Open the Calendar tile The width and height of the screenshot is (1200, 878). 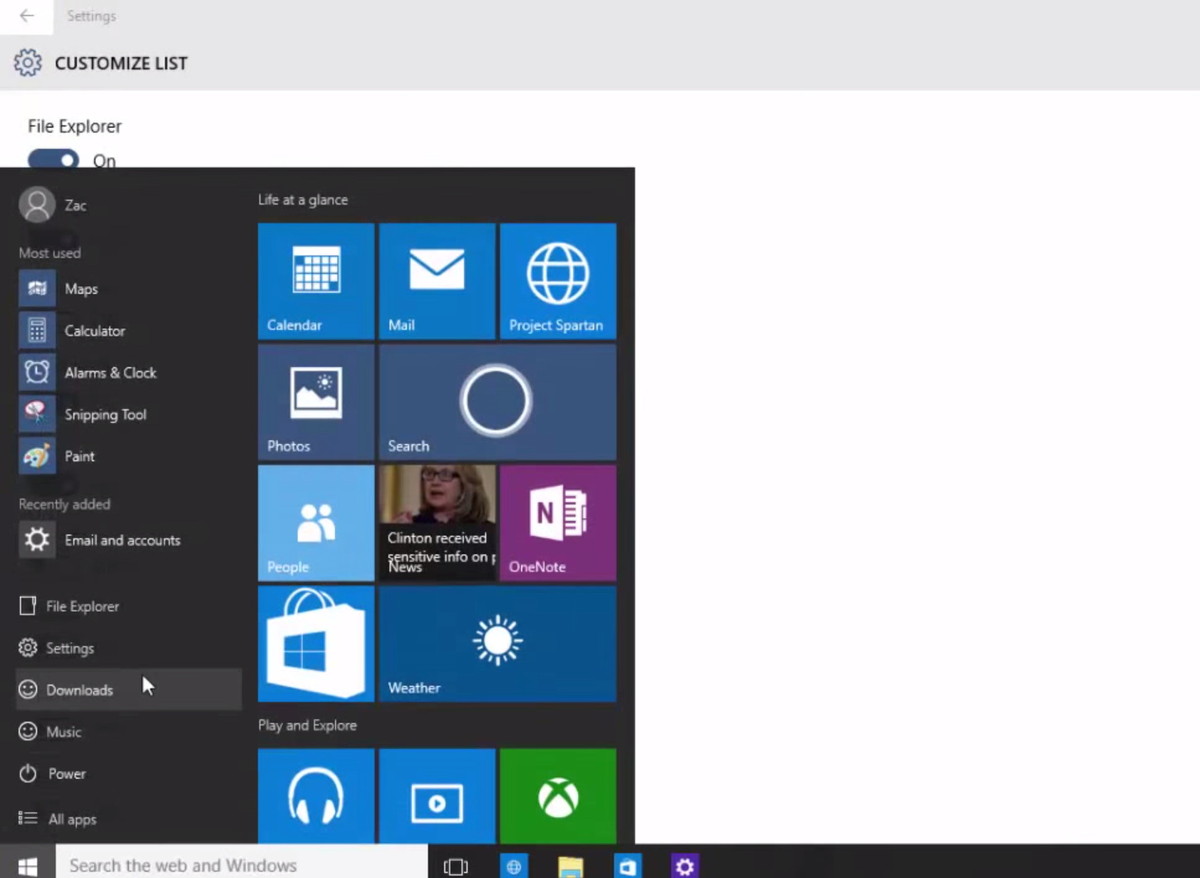(x=316, y=281)
